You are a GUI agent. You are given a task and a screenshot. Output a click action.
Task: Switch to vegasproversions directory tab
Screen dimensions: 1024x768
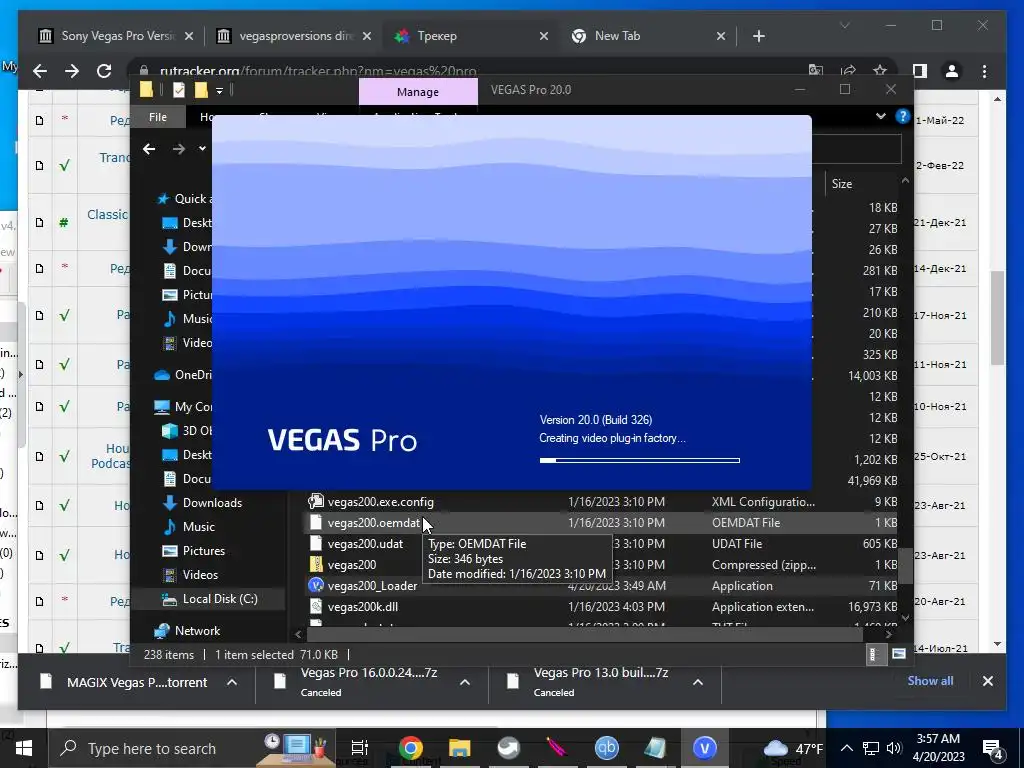click(295, 36)
